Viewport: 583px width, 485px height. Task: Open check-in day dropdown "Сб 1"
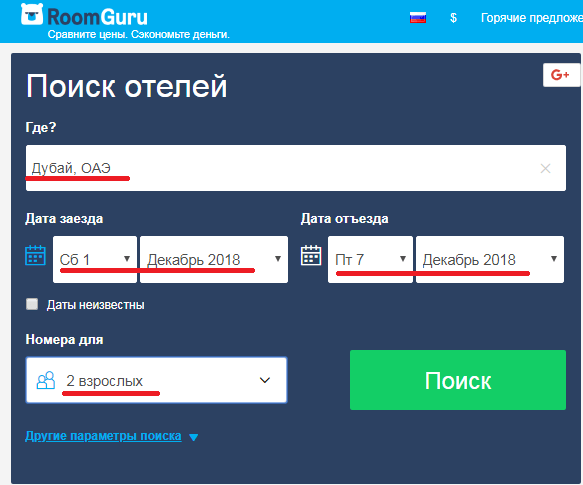tap(95, 259)
